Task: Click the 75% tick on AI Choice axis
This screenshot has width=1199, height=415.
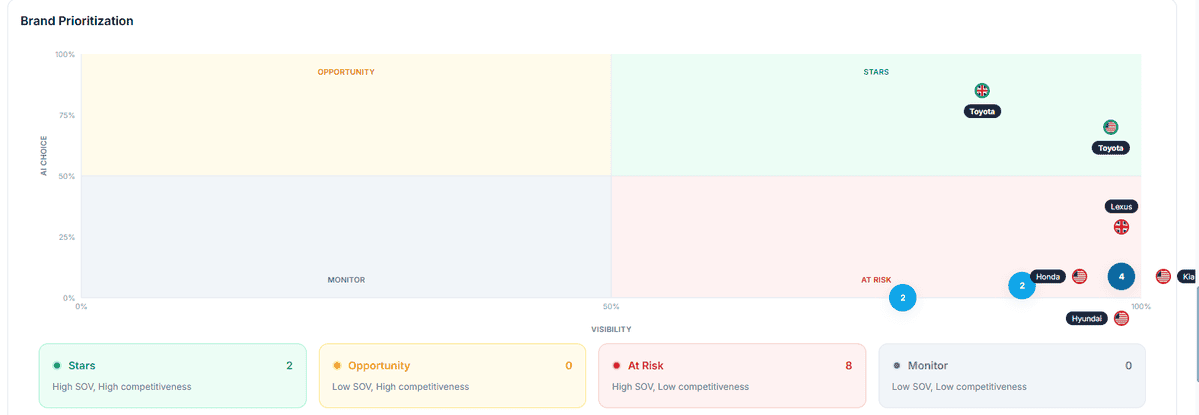Action: [66, 115]
